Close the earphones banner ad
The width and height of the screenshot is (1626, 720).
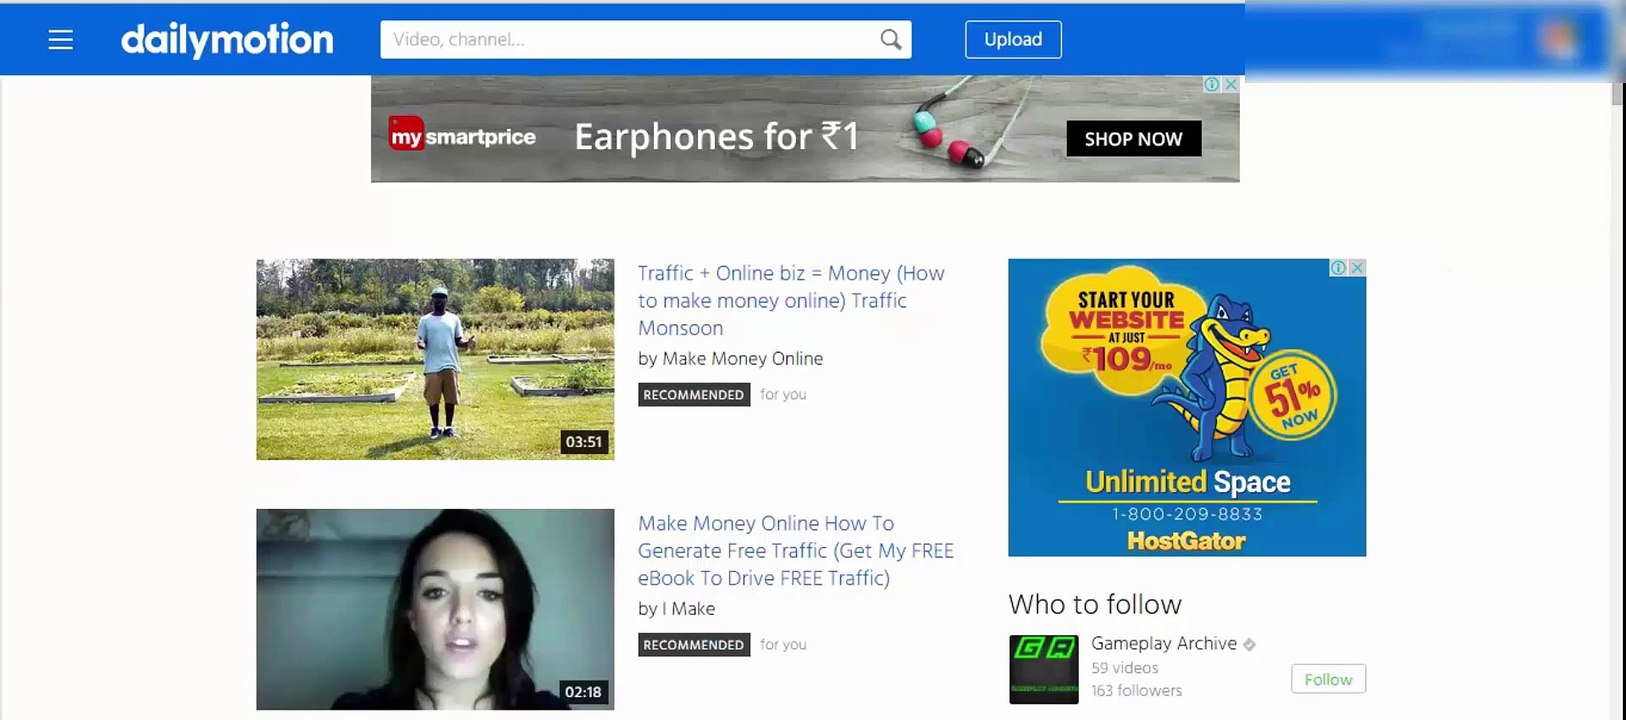pos(1231,84)
